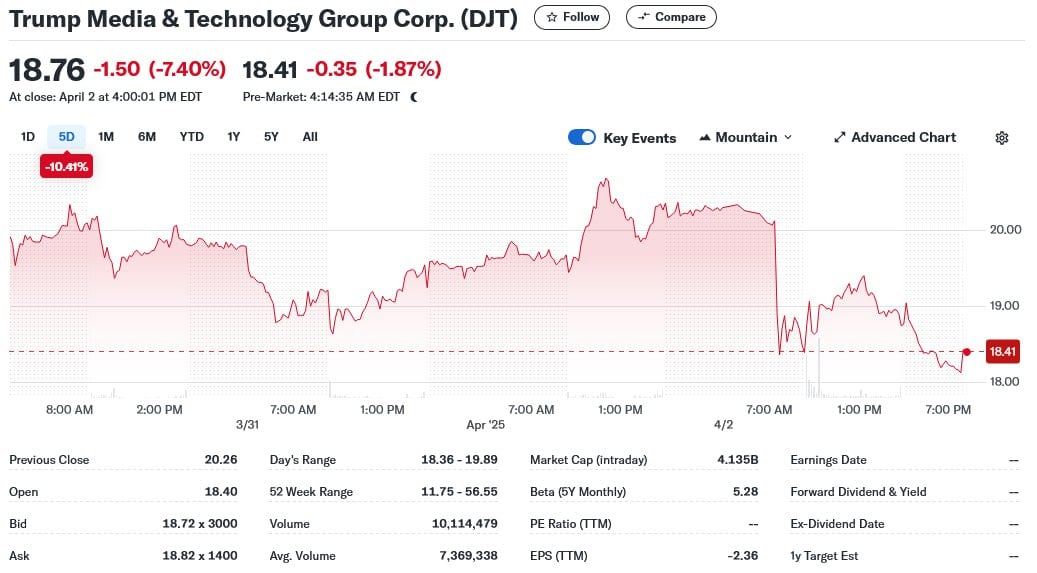The width and height of the screenshot is (1037, 573).
Task: Click the Ask value 18.82 x 1400
Action: pyautogui.click(x=200, y=556)
